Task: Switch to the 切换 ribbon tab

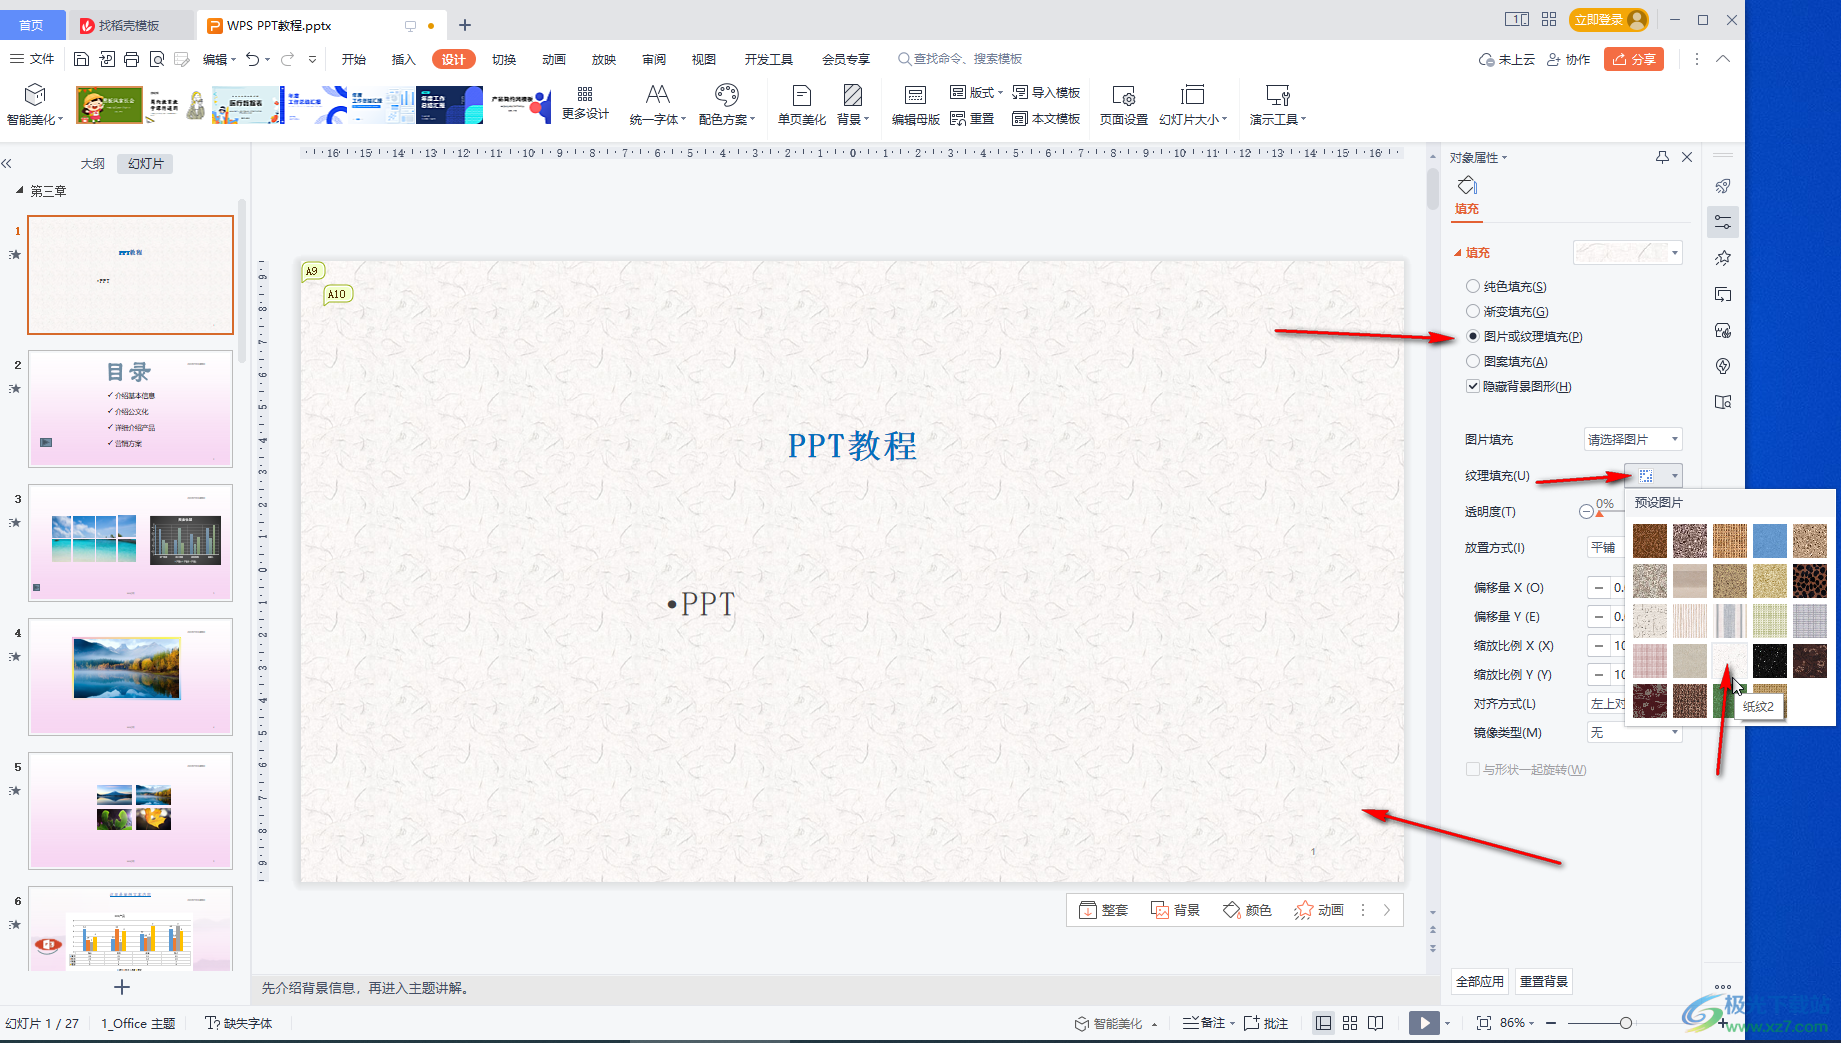Action: tap(504, 60)
